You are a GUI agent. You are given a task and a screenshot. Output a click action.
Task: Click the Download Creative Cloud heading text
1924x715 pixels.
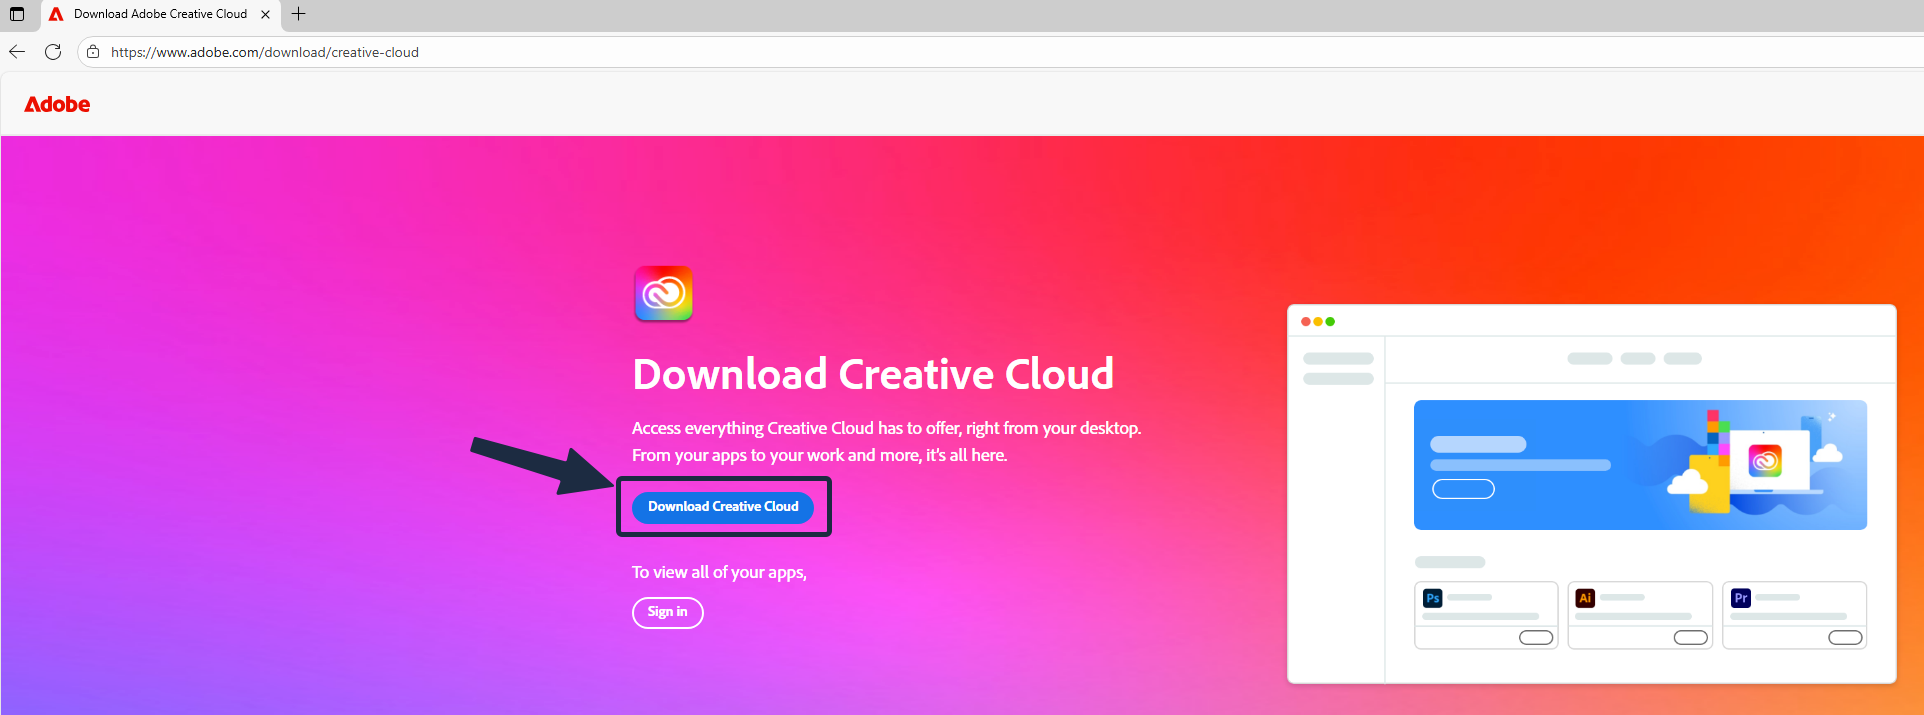click(x=873, y=374)
